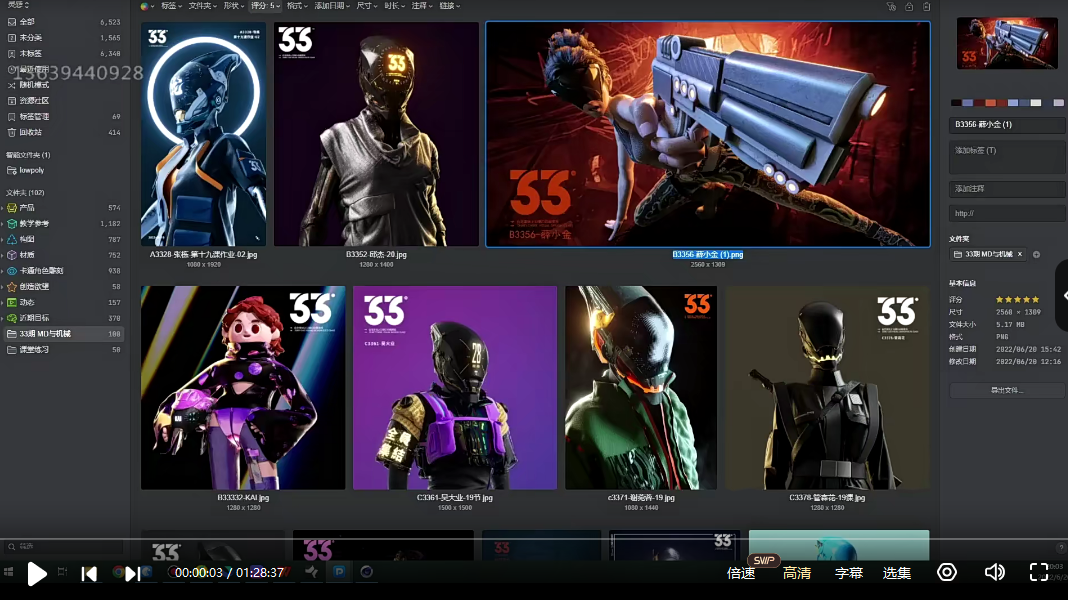The width and height of the screenshot is (1068, 600).
Task: Open the 教学参考 folder in the sidebar
Action: tap(34, 223)
